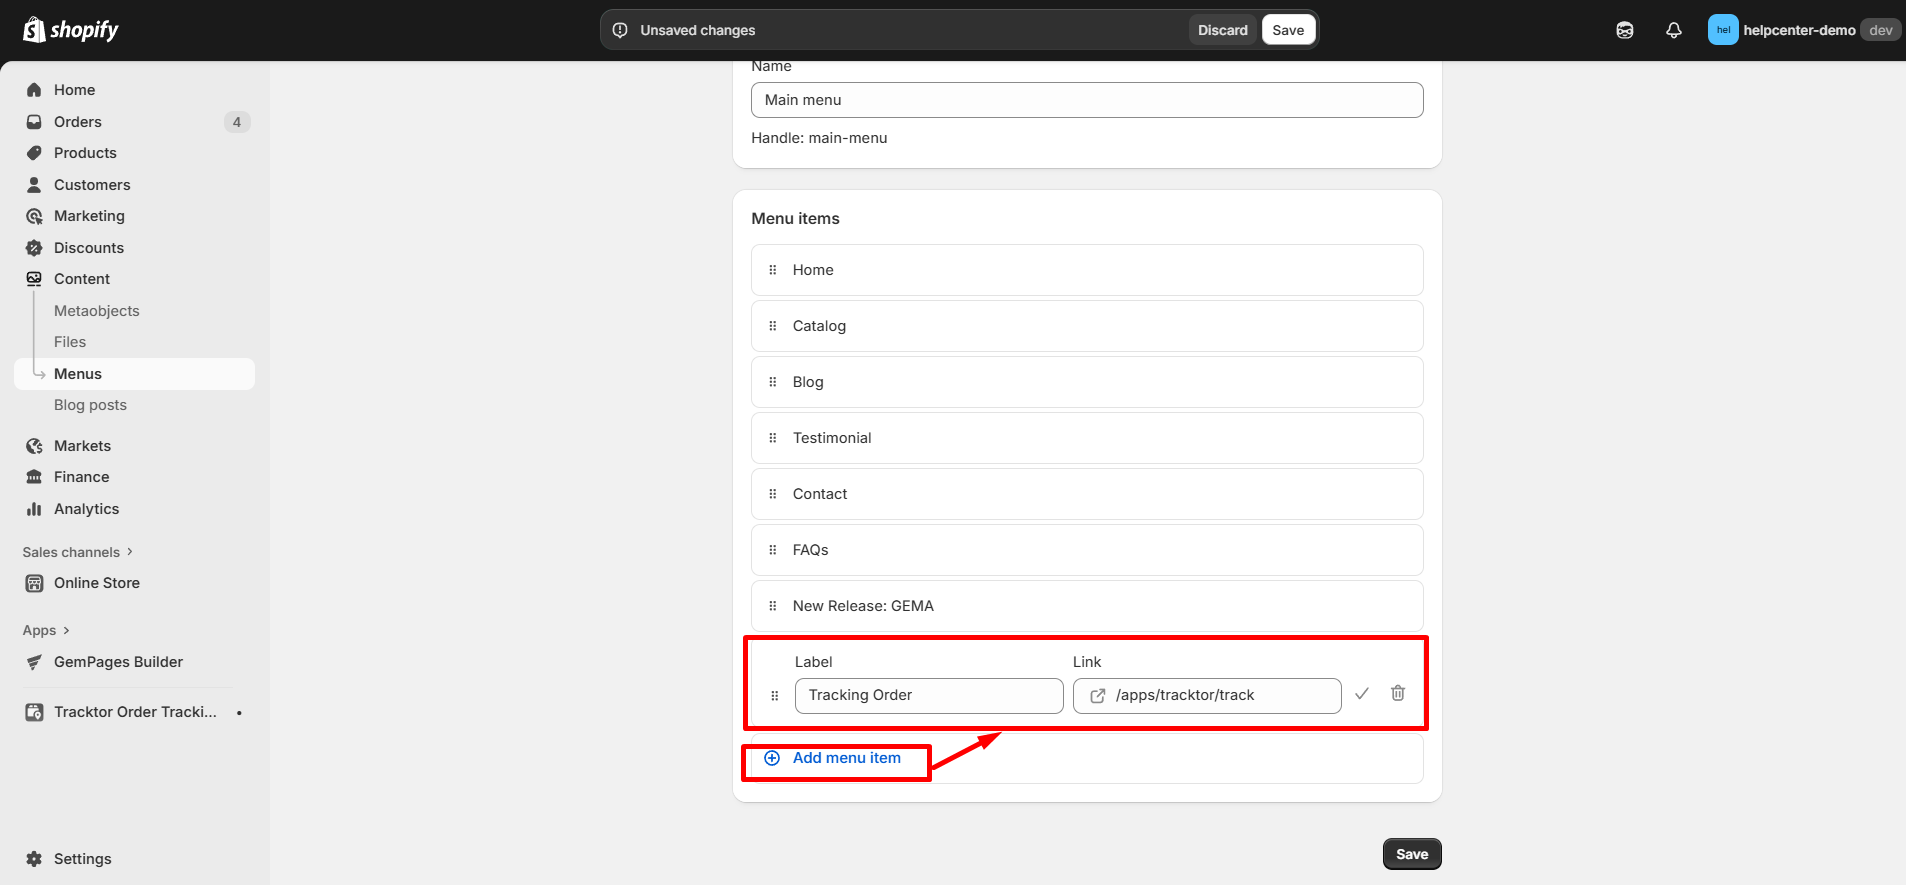Image resolution: width=1906 pixels, height=885 pixels.
Task: Click the Discard button in top bar
Action: pyautogui.click(x=1222, y=30)
